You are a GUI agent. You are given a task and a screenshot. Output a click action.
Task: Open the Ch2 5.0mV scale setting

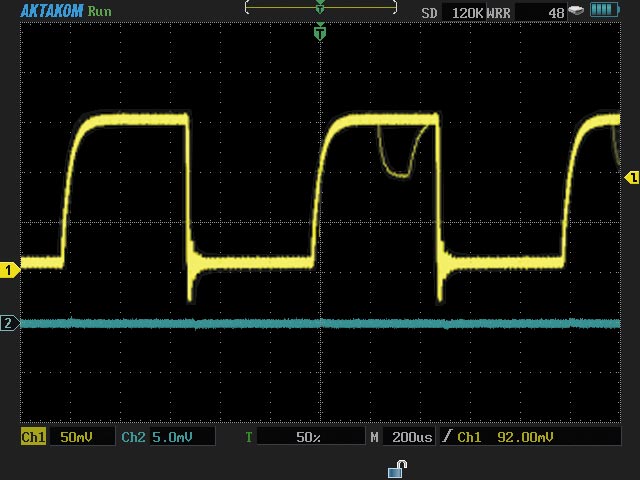[x=180, y=437]
